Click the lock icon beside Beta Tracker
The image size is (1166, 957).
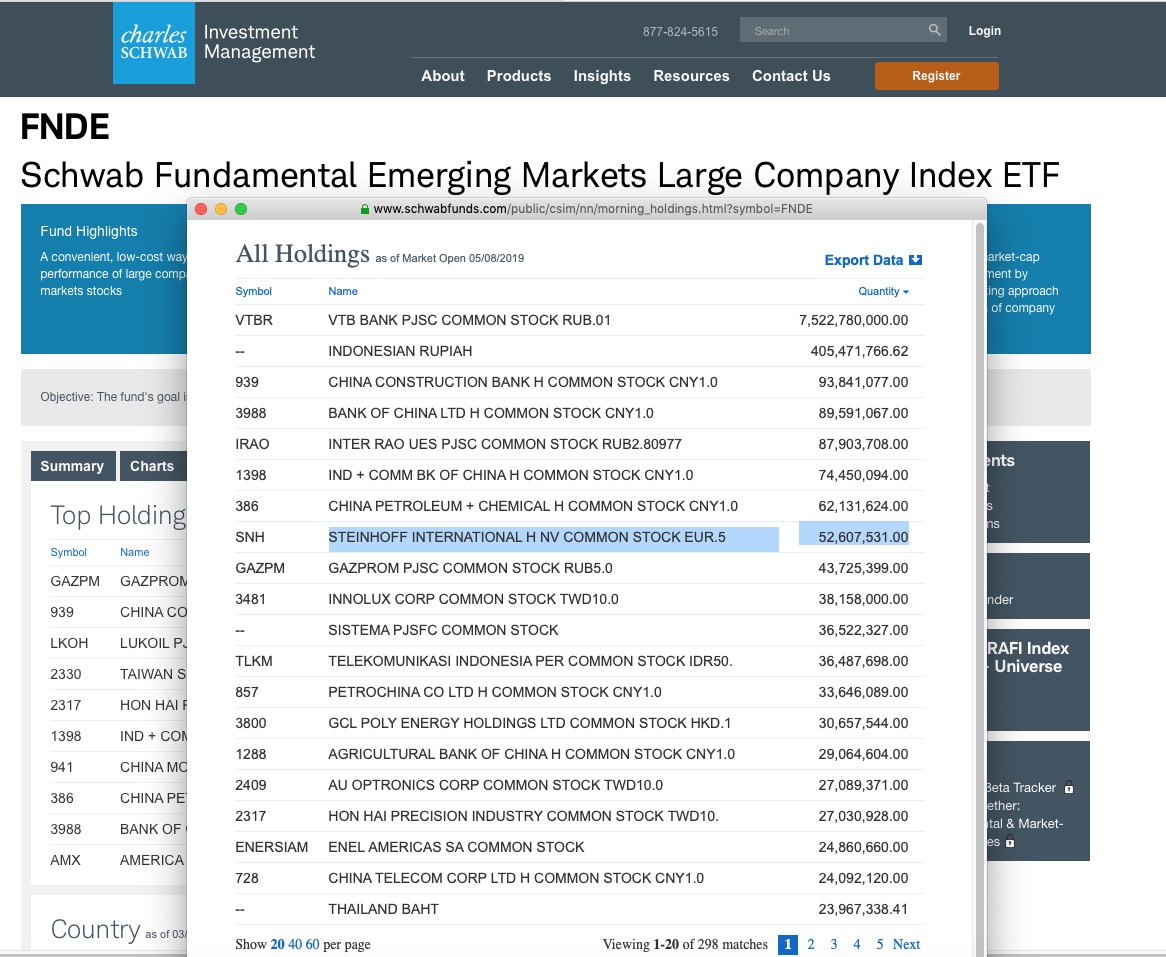tap(1069, 788)
